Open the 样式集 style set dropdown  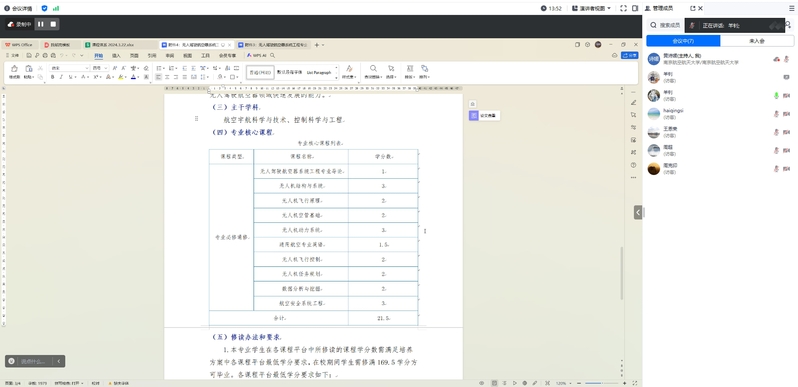click(x=349, y=72)
